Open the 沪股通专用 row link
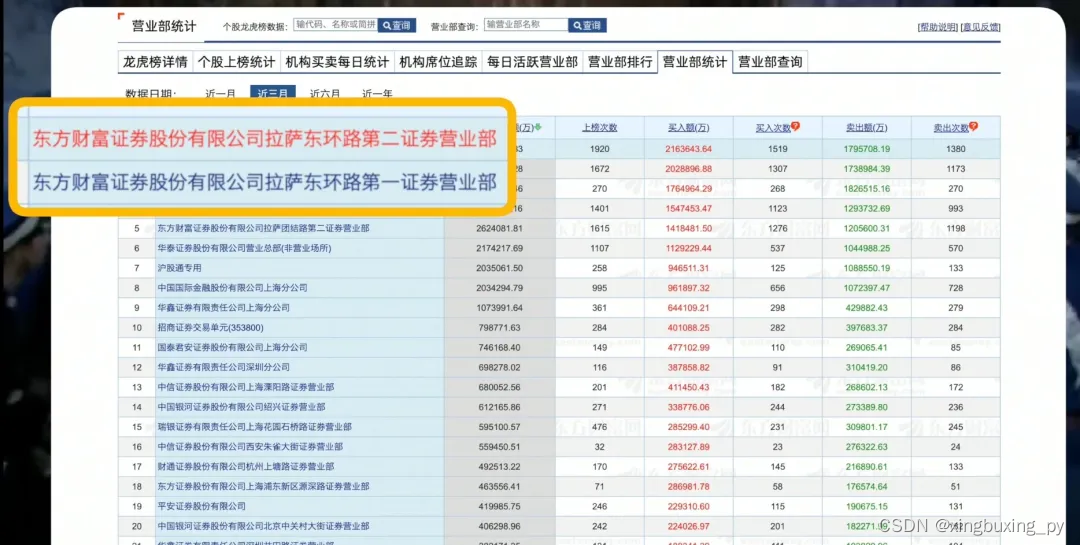This screenshot has height=545, width=1080. [179, 268]
